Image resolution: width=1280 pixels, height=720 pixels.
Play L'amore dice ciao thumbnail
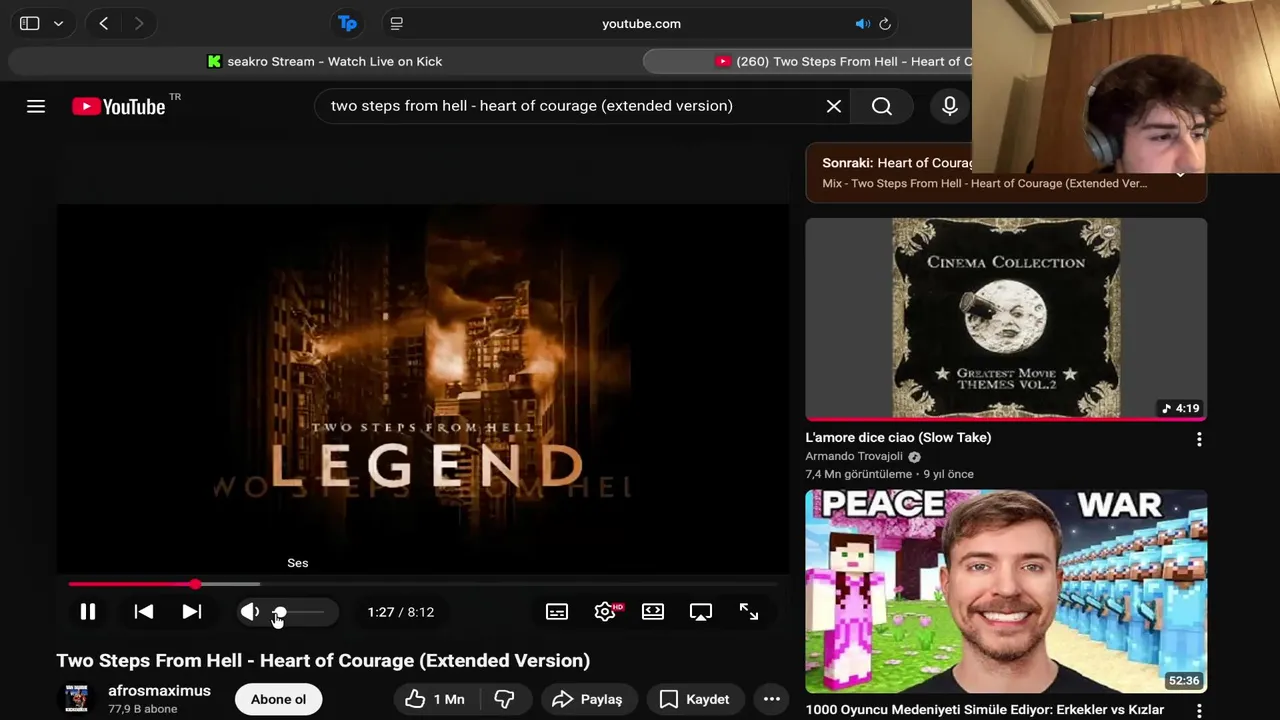pyautogui.click(x=1006, y=319)
